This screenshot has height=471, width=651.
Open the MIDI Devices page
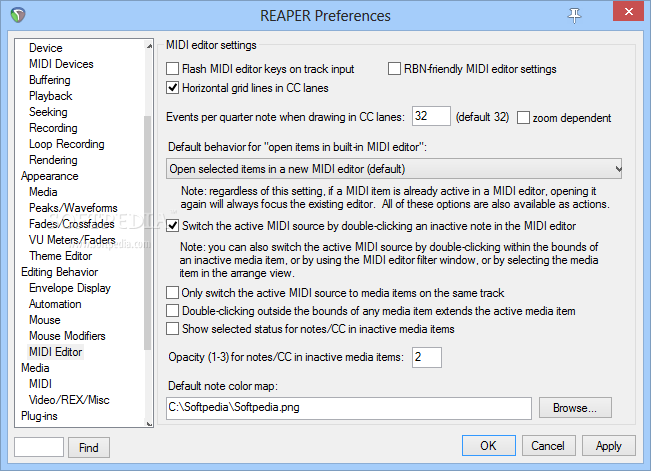click(x=61, y=64)
